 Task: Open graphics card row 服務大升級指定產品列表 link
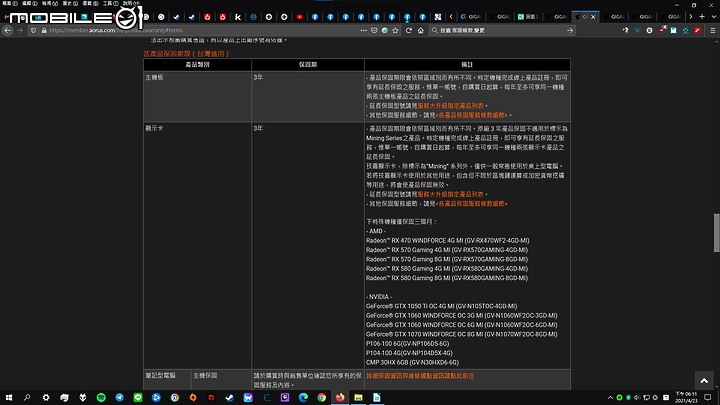pyautogui.click(x=450, y=194)
